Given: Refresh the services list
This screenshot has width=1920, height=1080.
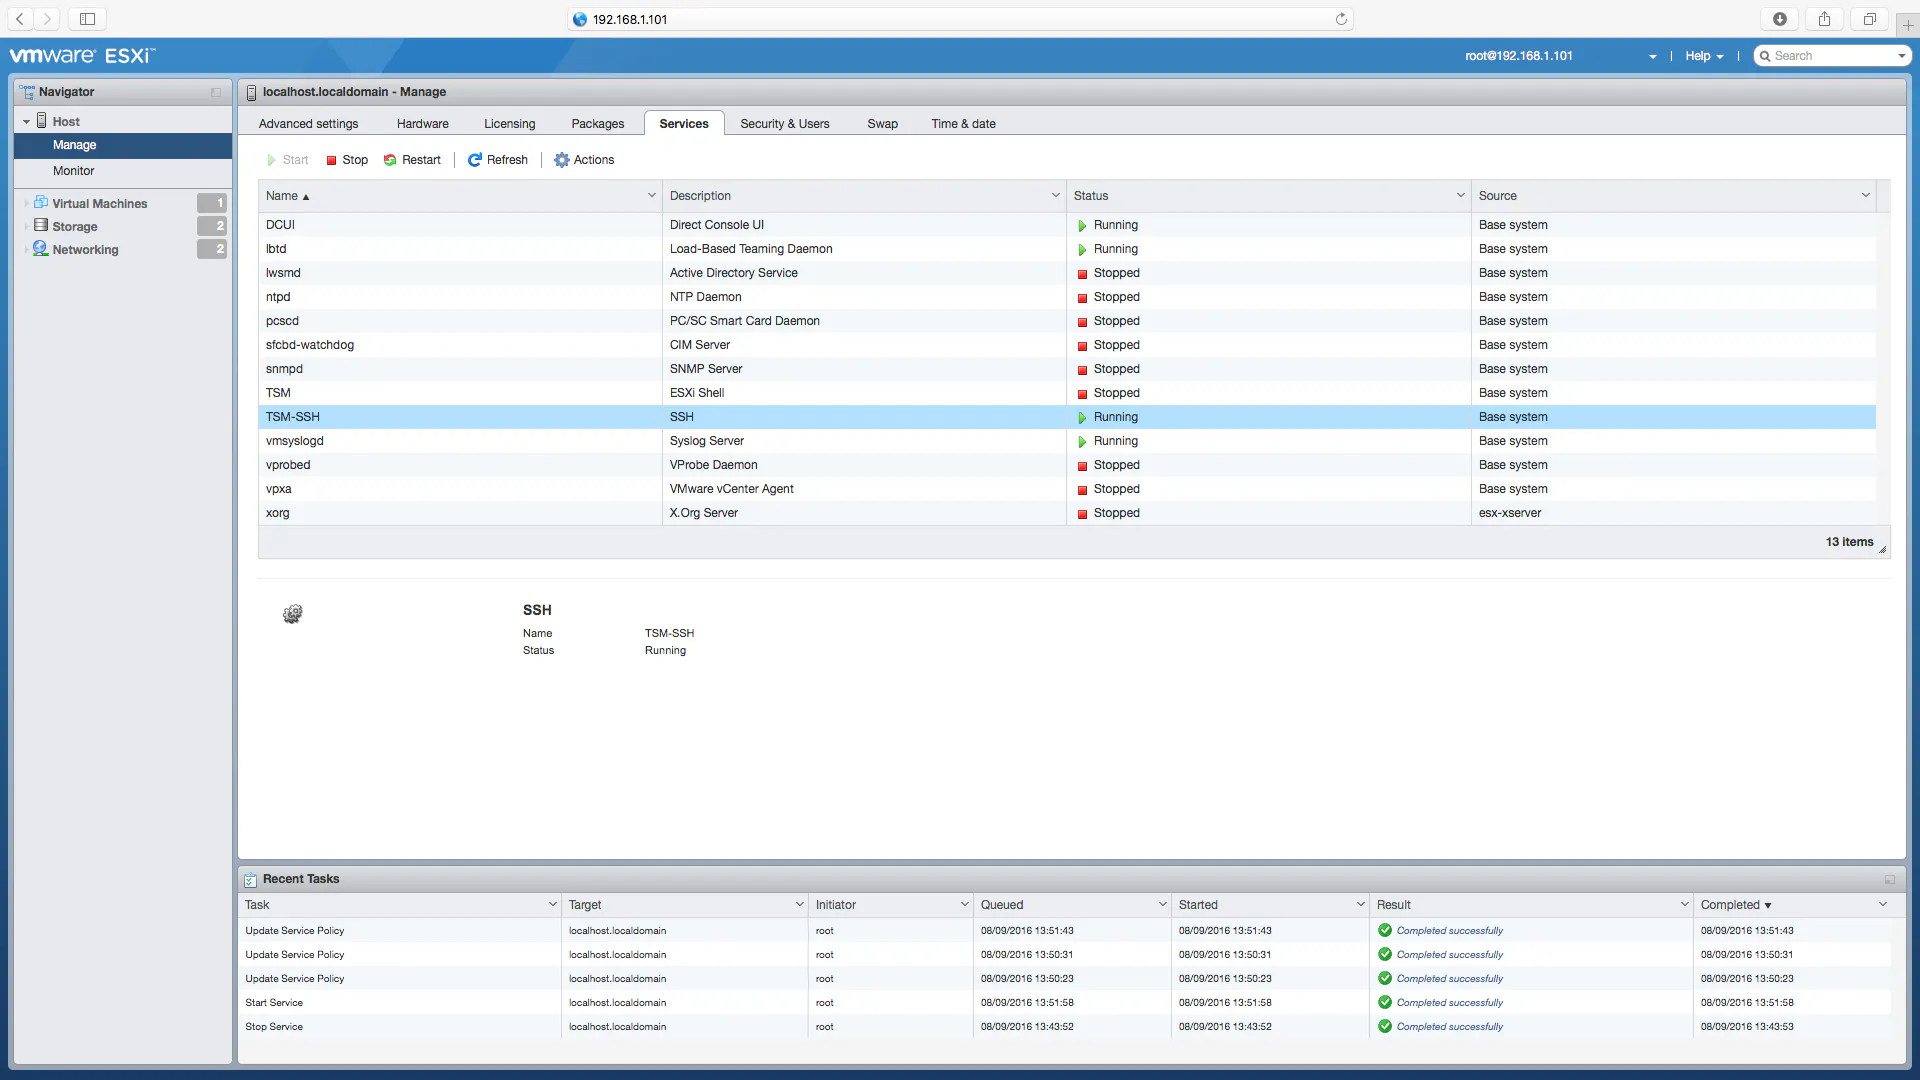Looking at the screenshot, I should pos(498,160).
